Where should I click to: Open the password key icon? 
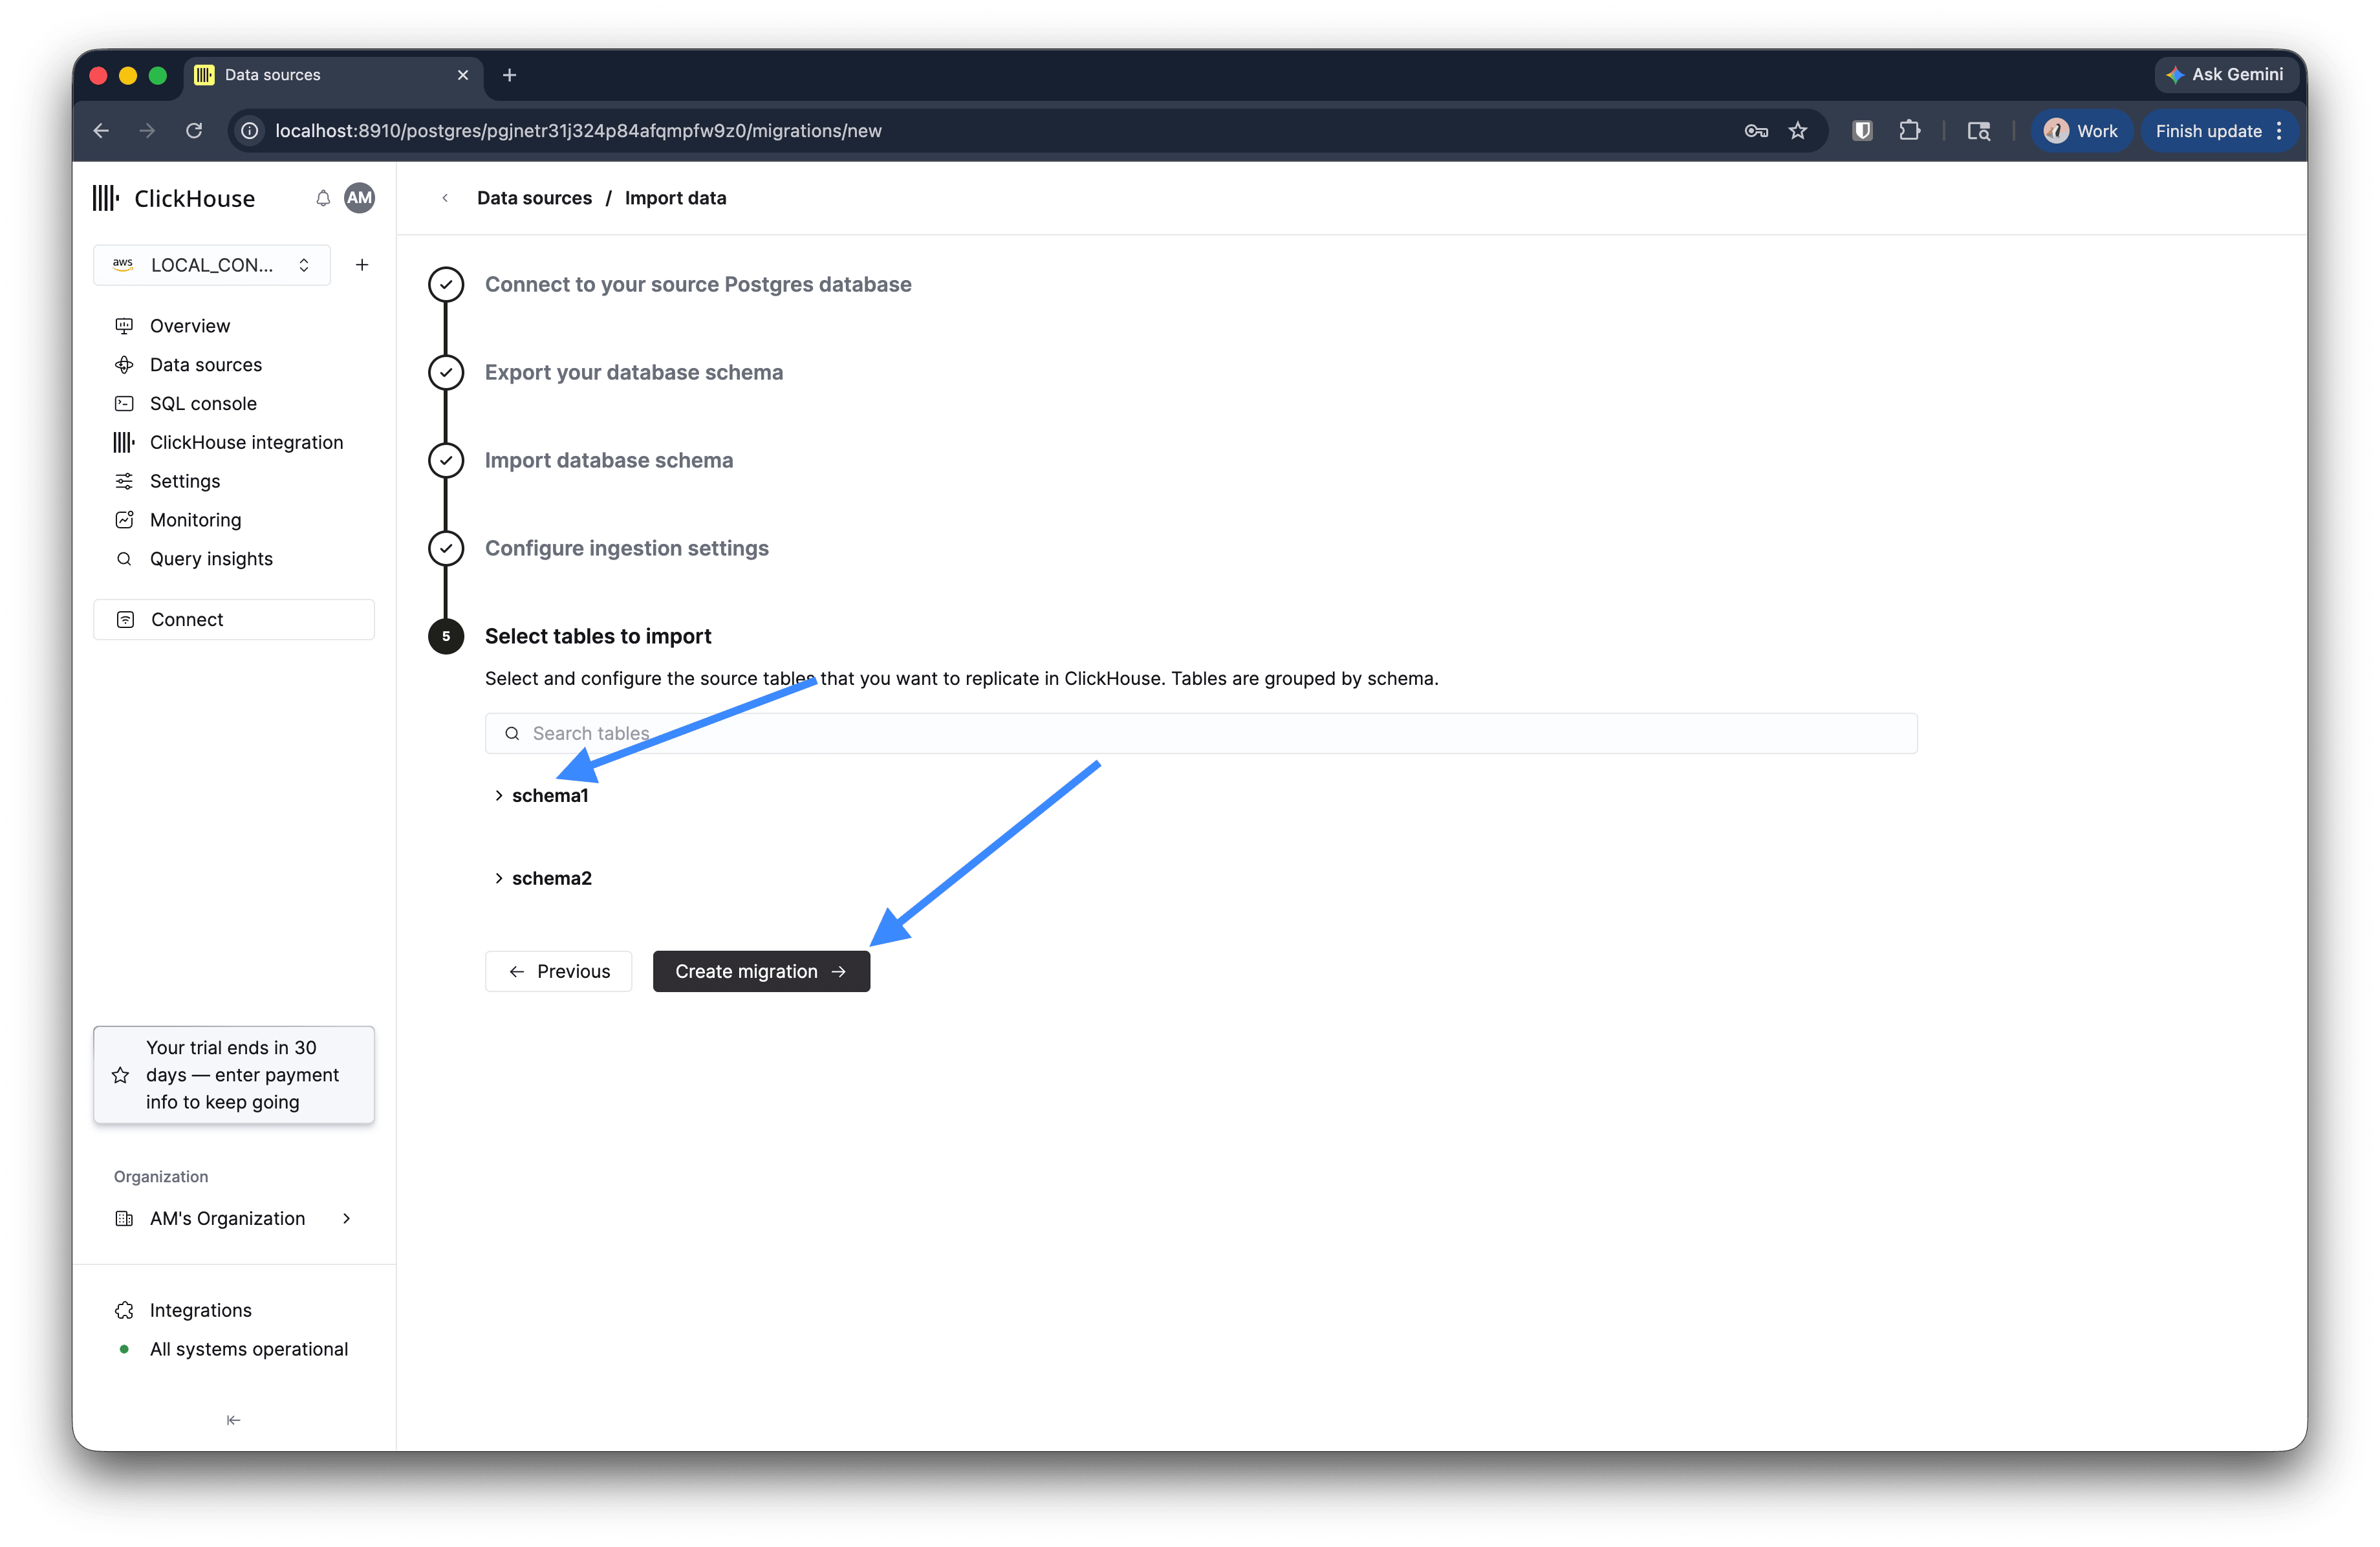click(1756, 131)
